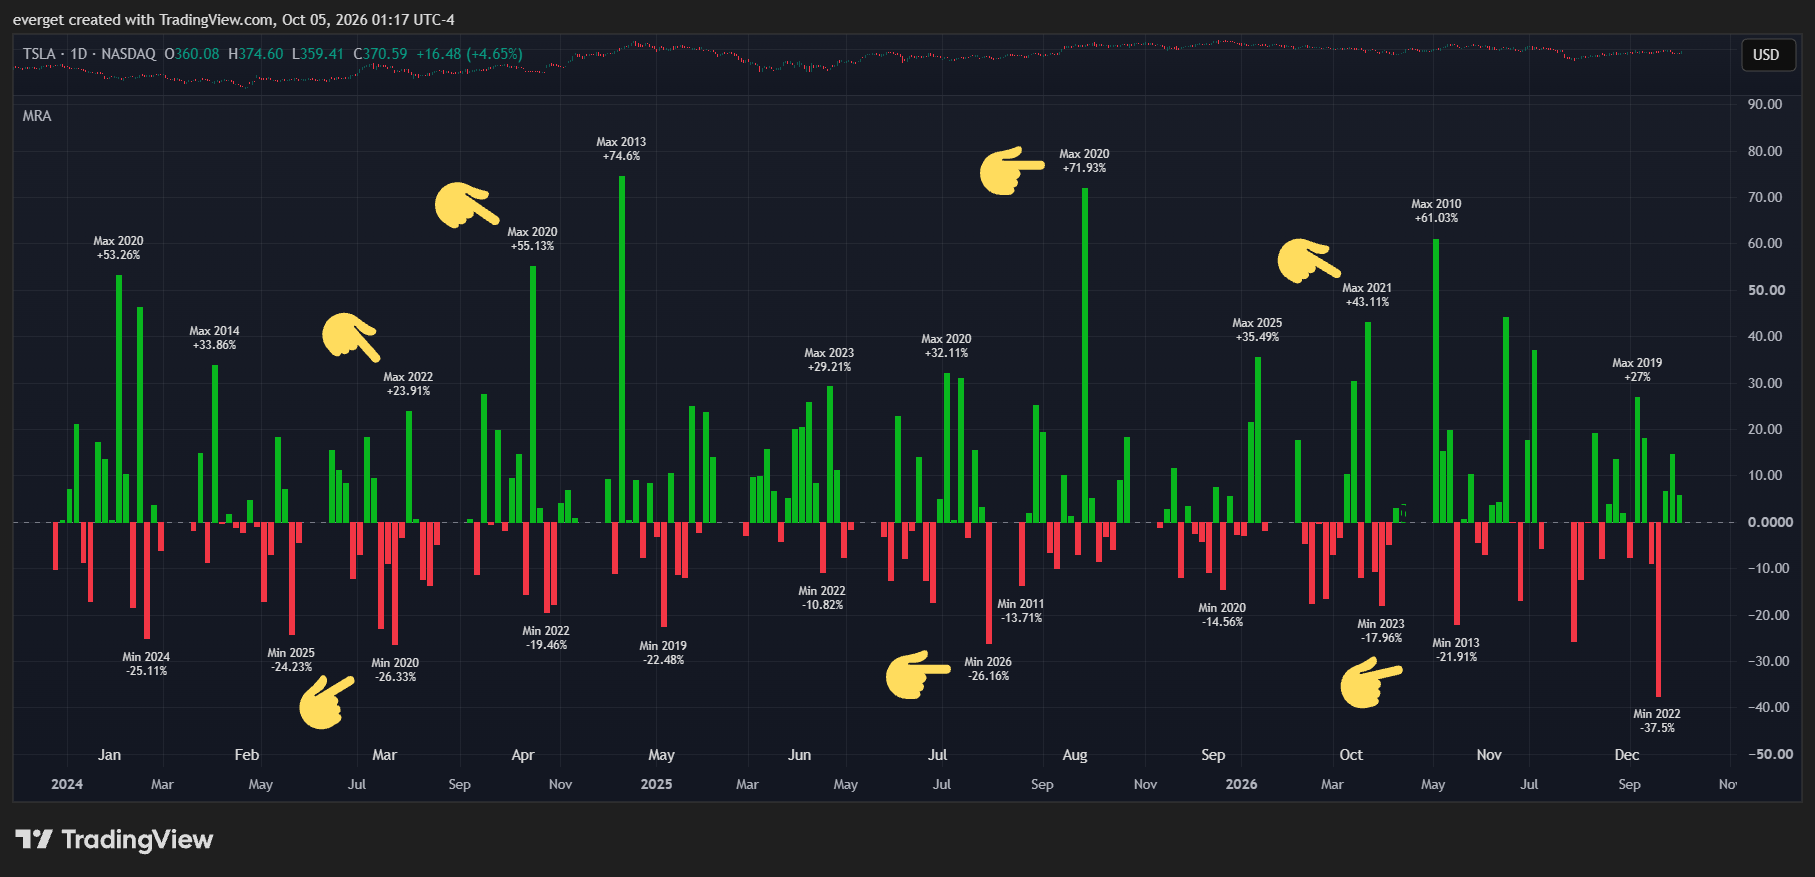Select the "Max 2023 +29.21%" label

829,360
